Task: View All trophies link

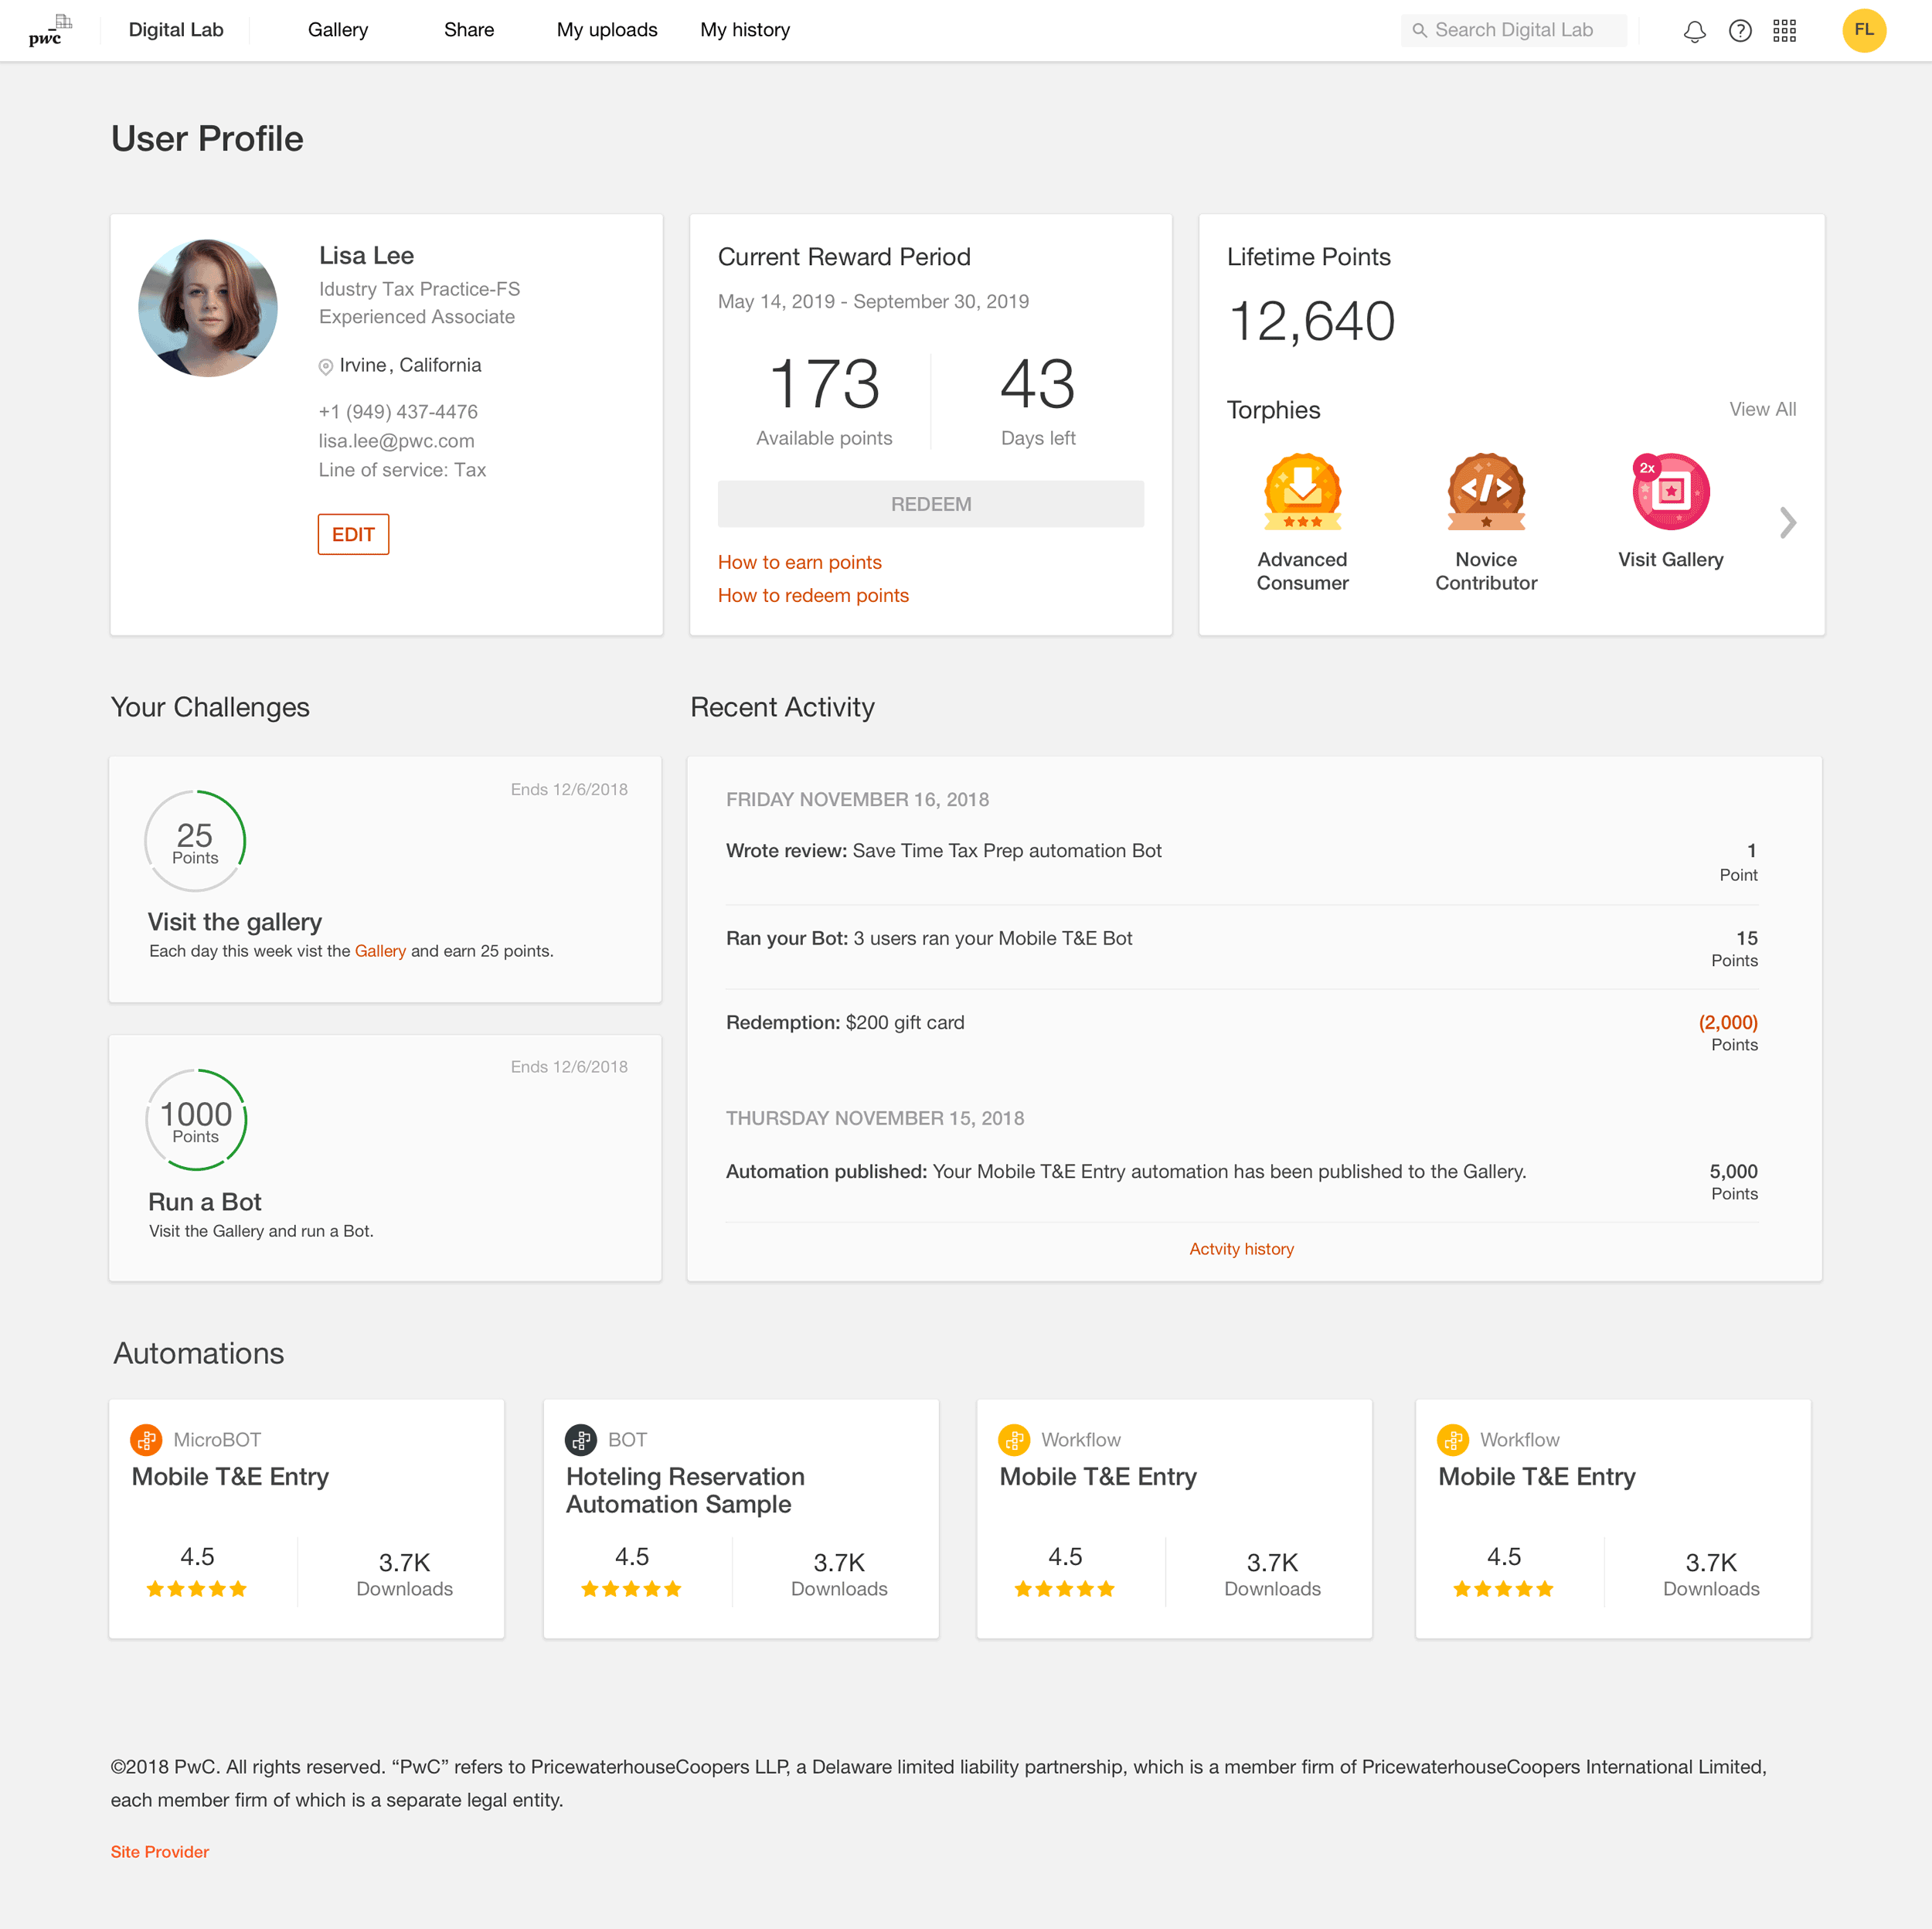Action: click(x=1762, y=409)
